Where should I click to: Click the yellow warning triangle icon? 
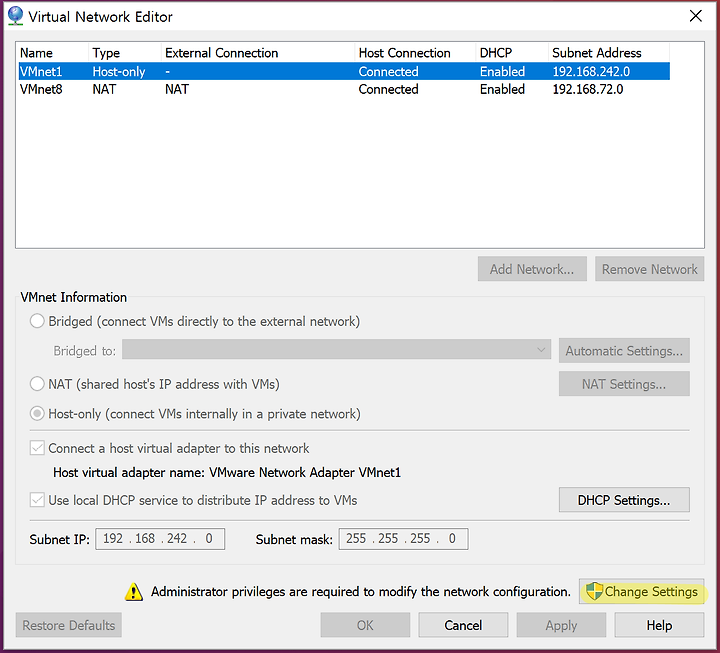point(134,591)
